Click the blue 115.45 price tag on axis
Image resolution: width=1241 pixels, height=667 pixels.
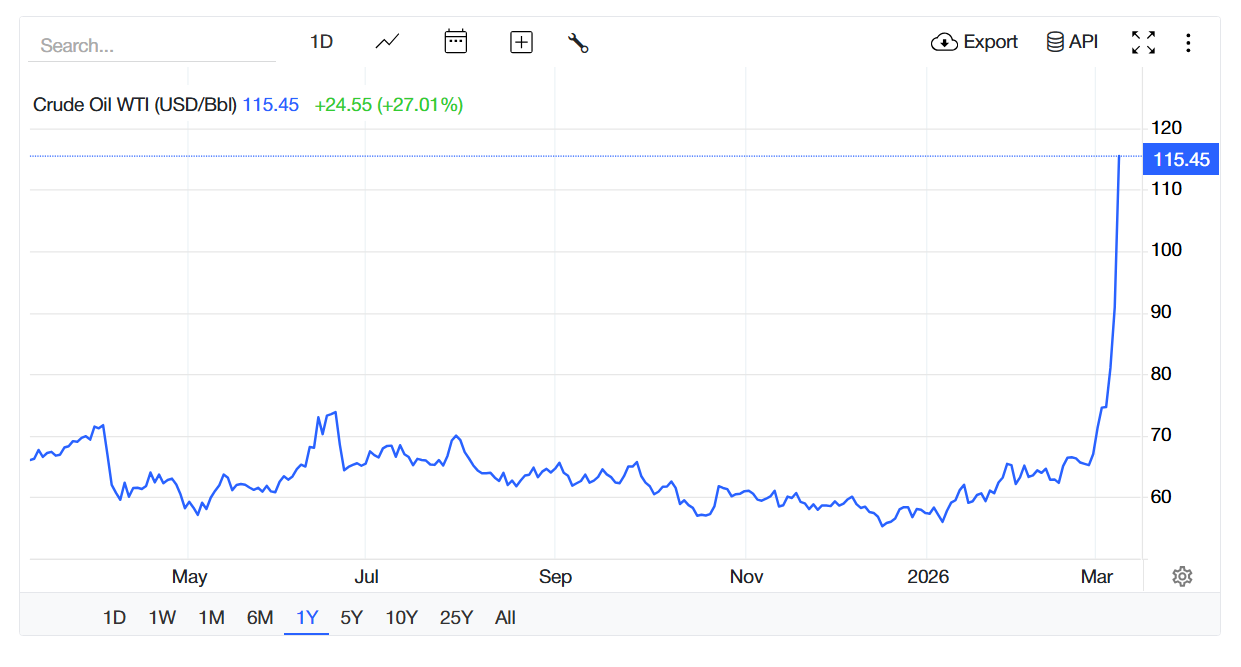point(1181,159)
